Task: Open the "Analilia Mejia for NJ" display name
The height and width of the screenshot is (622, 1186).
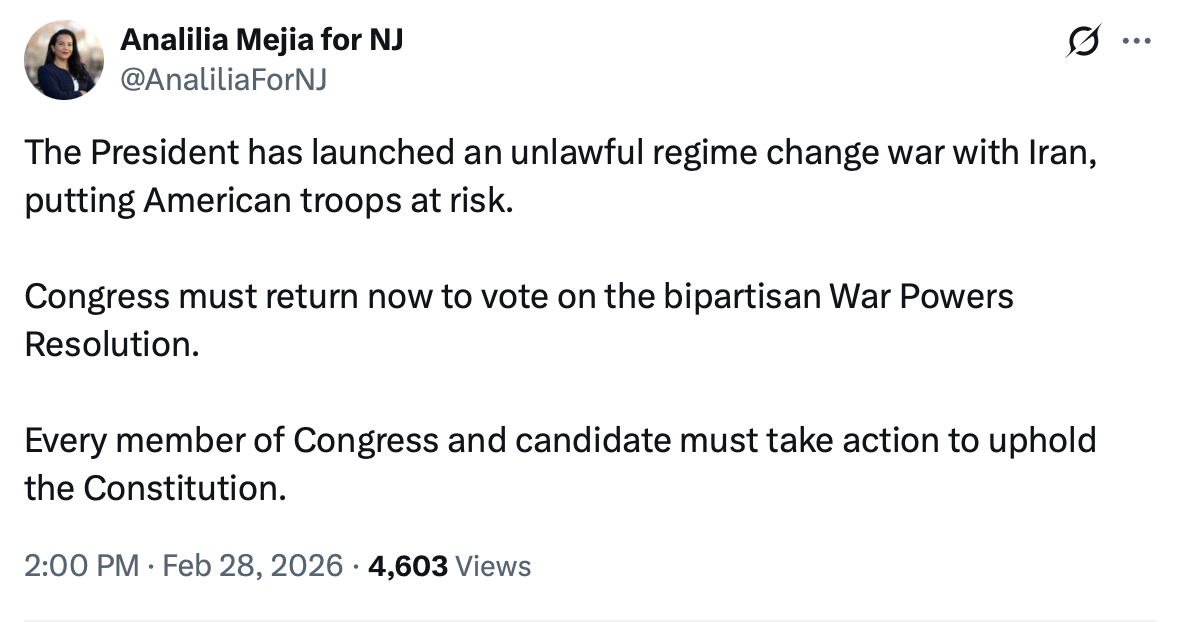Action: pyautogui.click(x=261, y=41)
